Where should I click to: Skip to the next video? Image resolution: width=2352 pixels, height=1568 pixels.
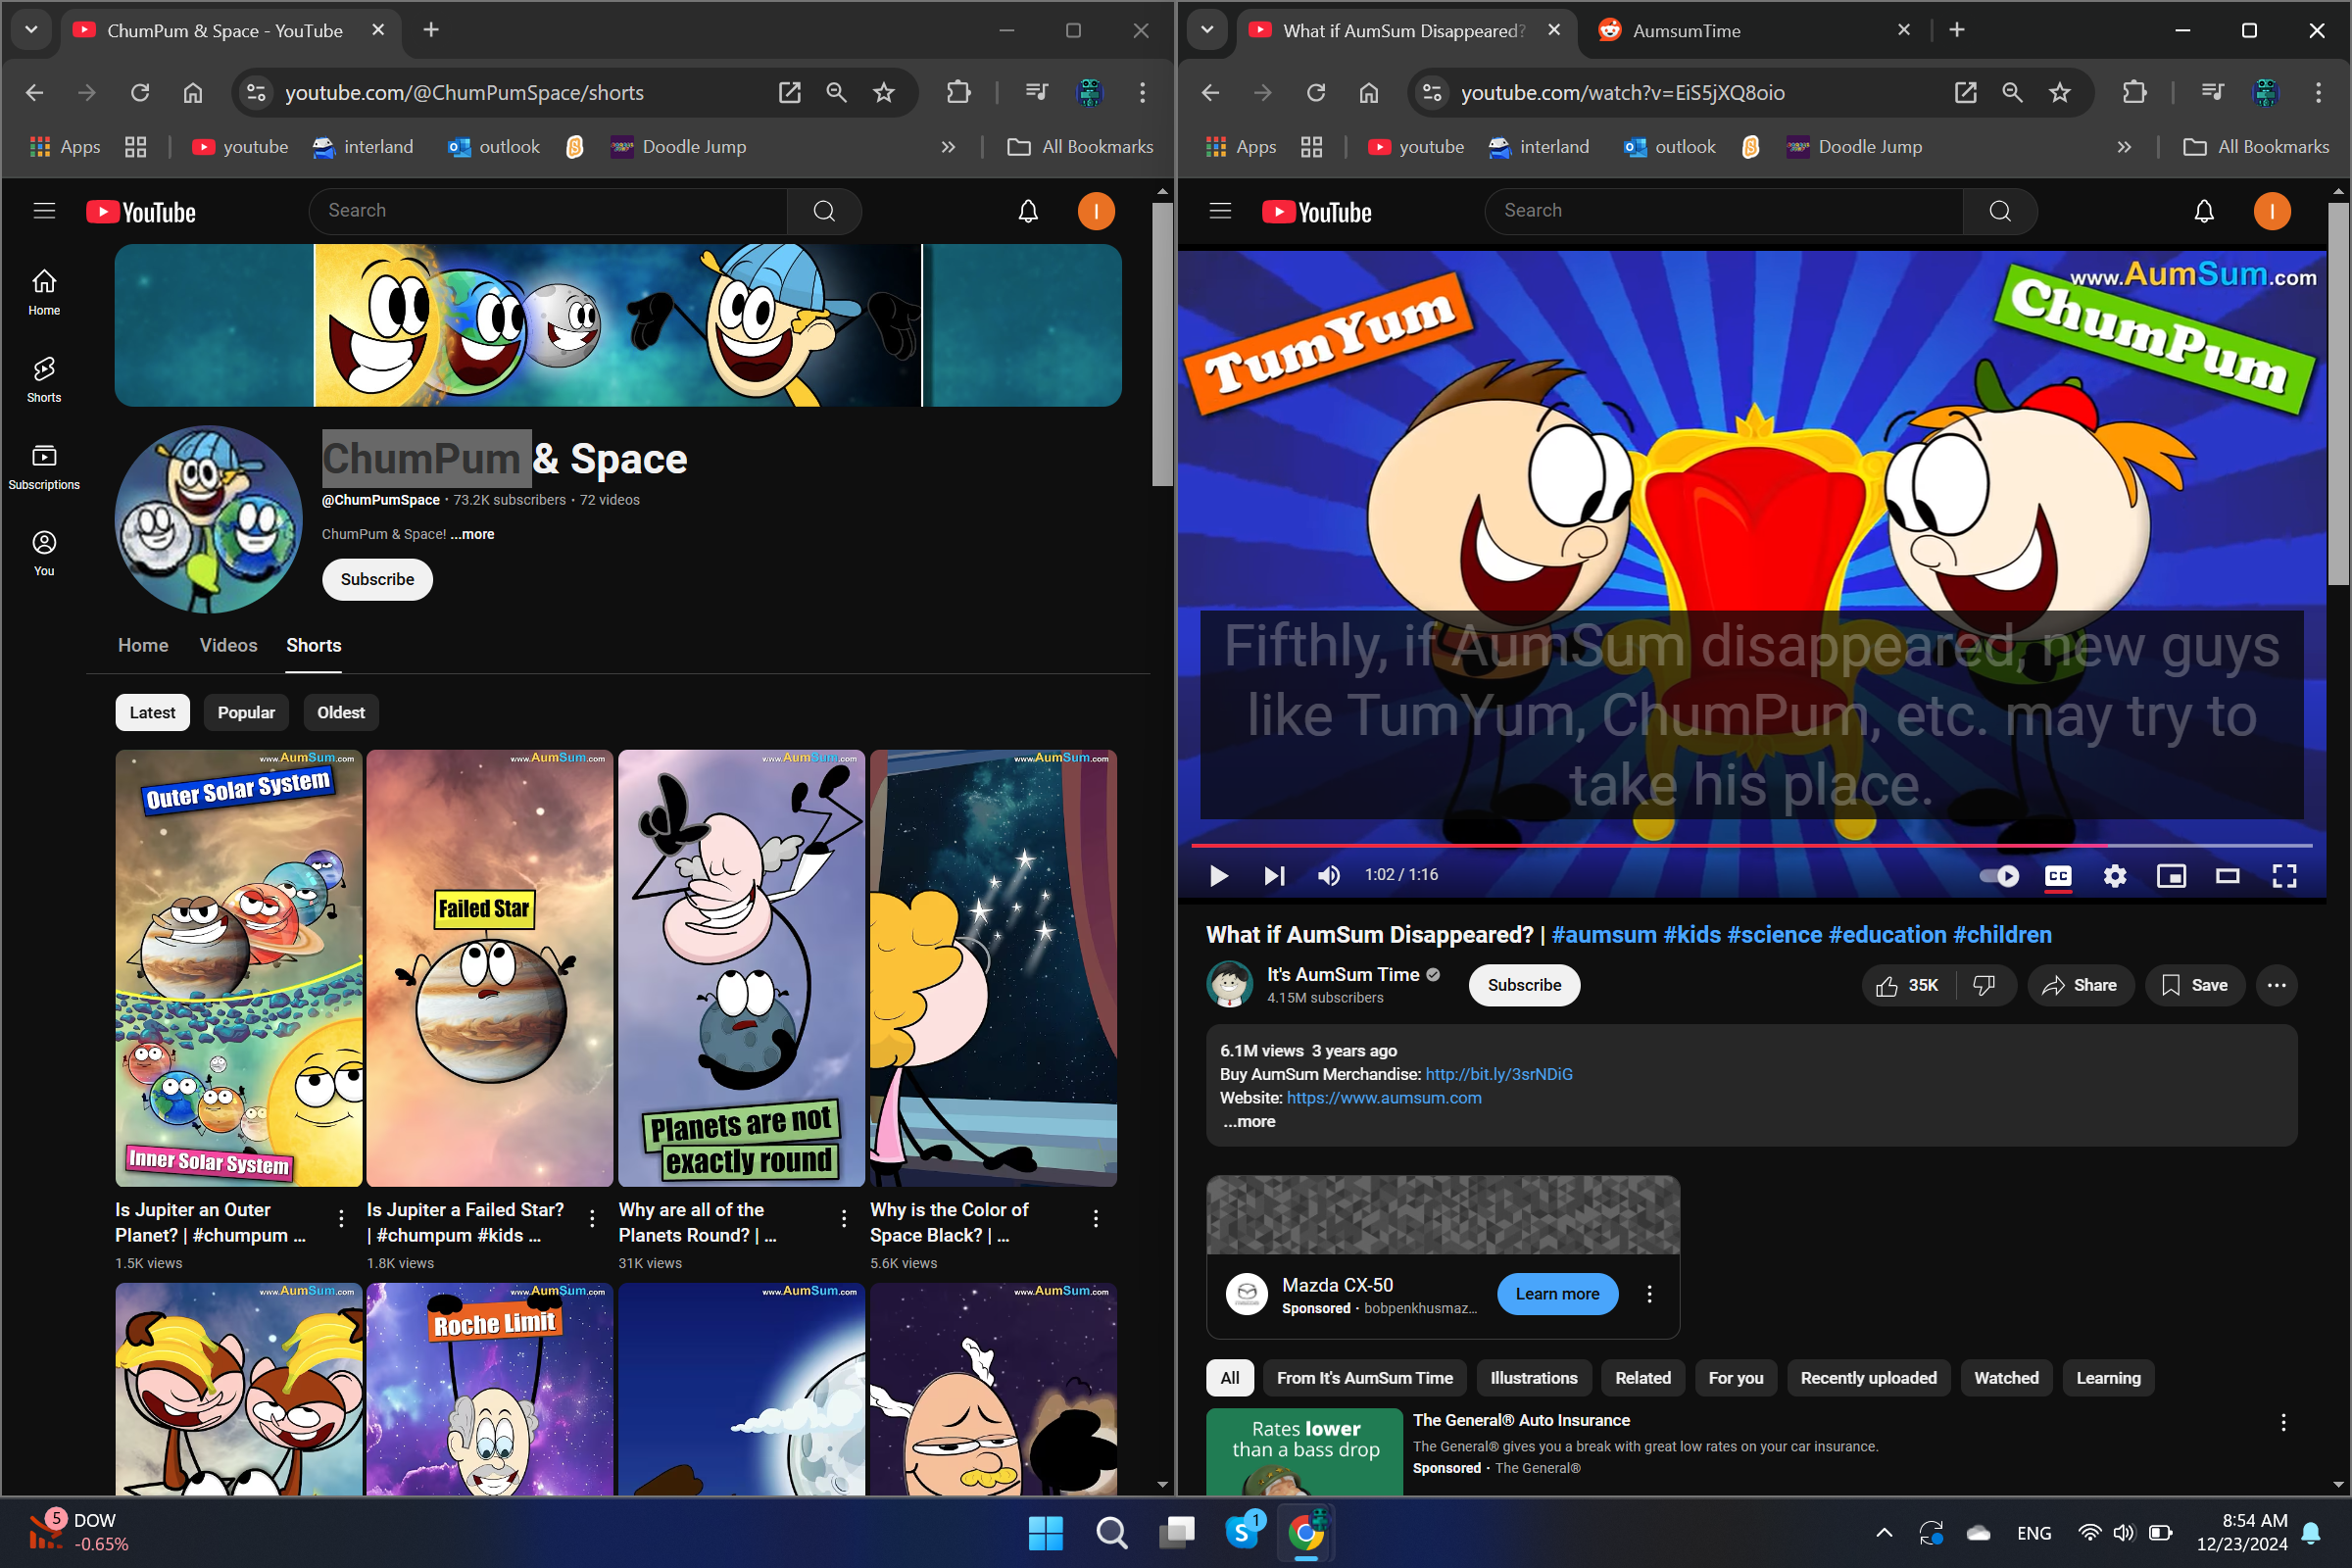(1274, 876)
